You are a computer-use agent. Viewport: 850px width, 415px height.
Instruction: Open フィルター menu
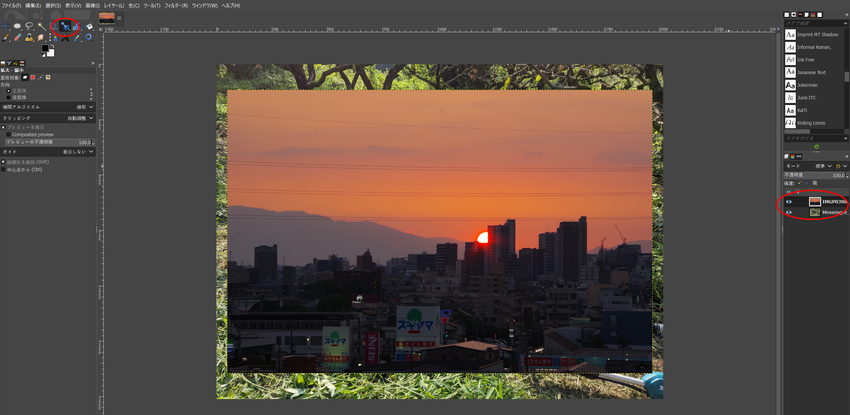pos(176,5)
